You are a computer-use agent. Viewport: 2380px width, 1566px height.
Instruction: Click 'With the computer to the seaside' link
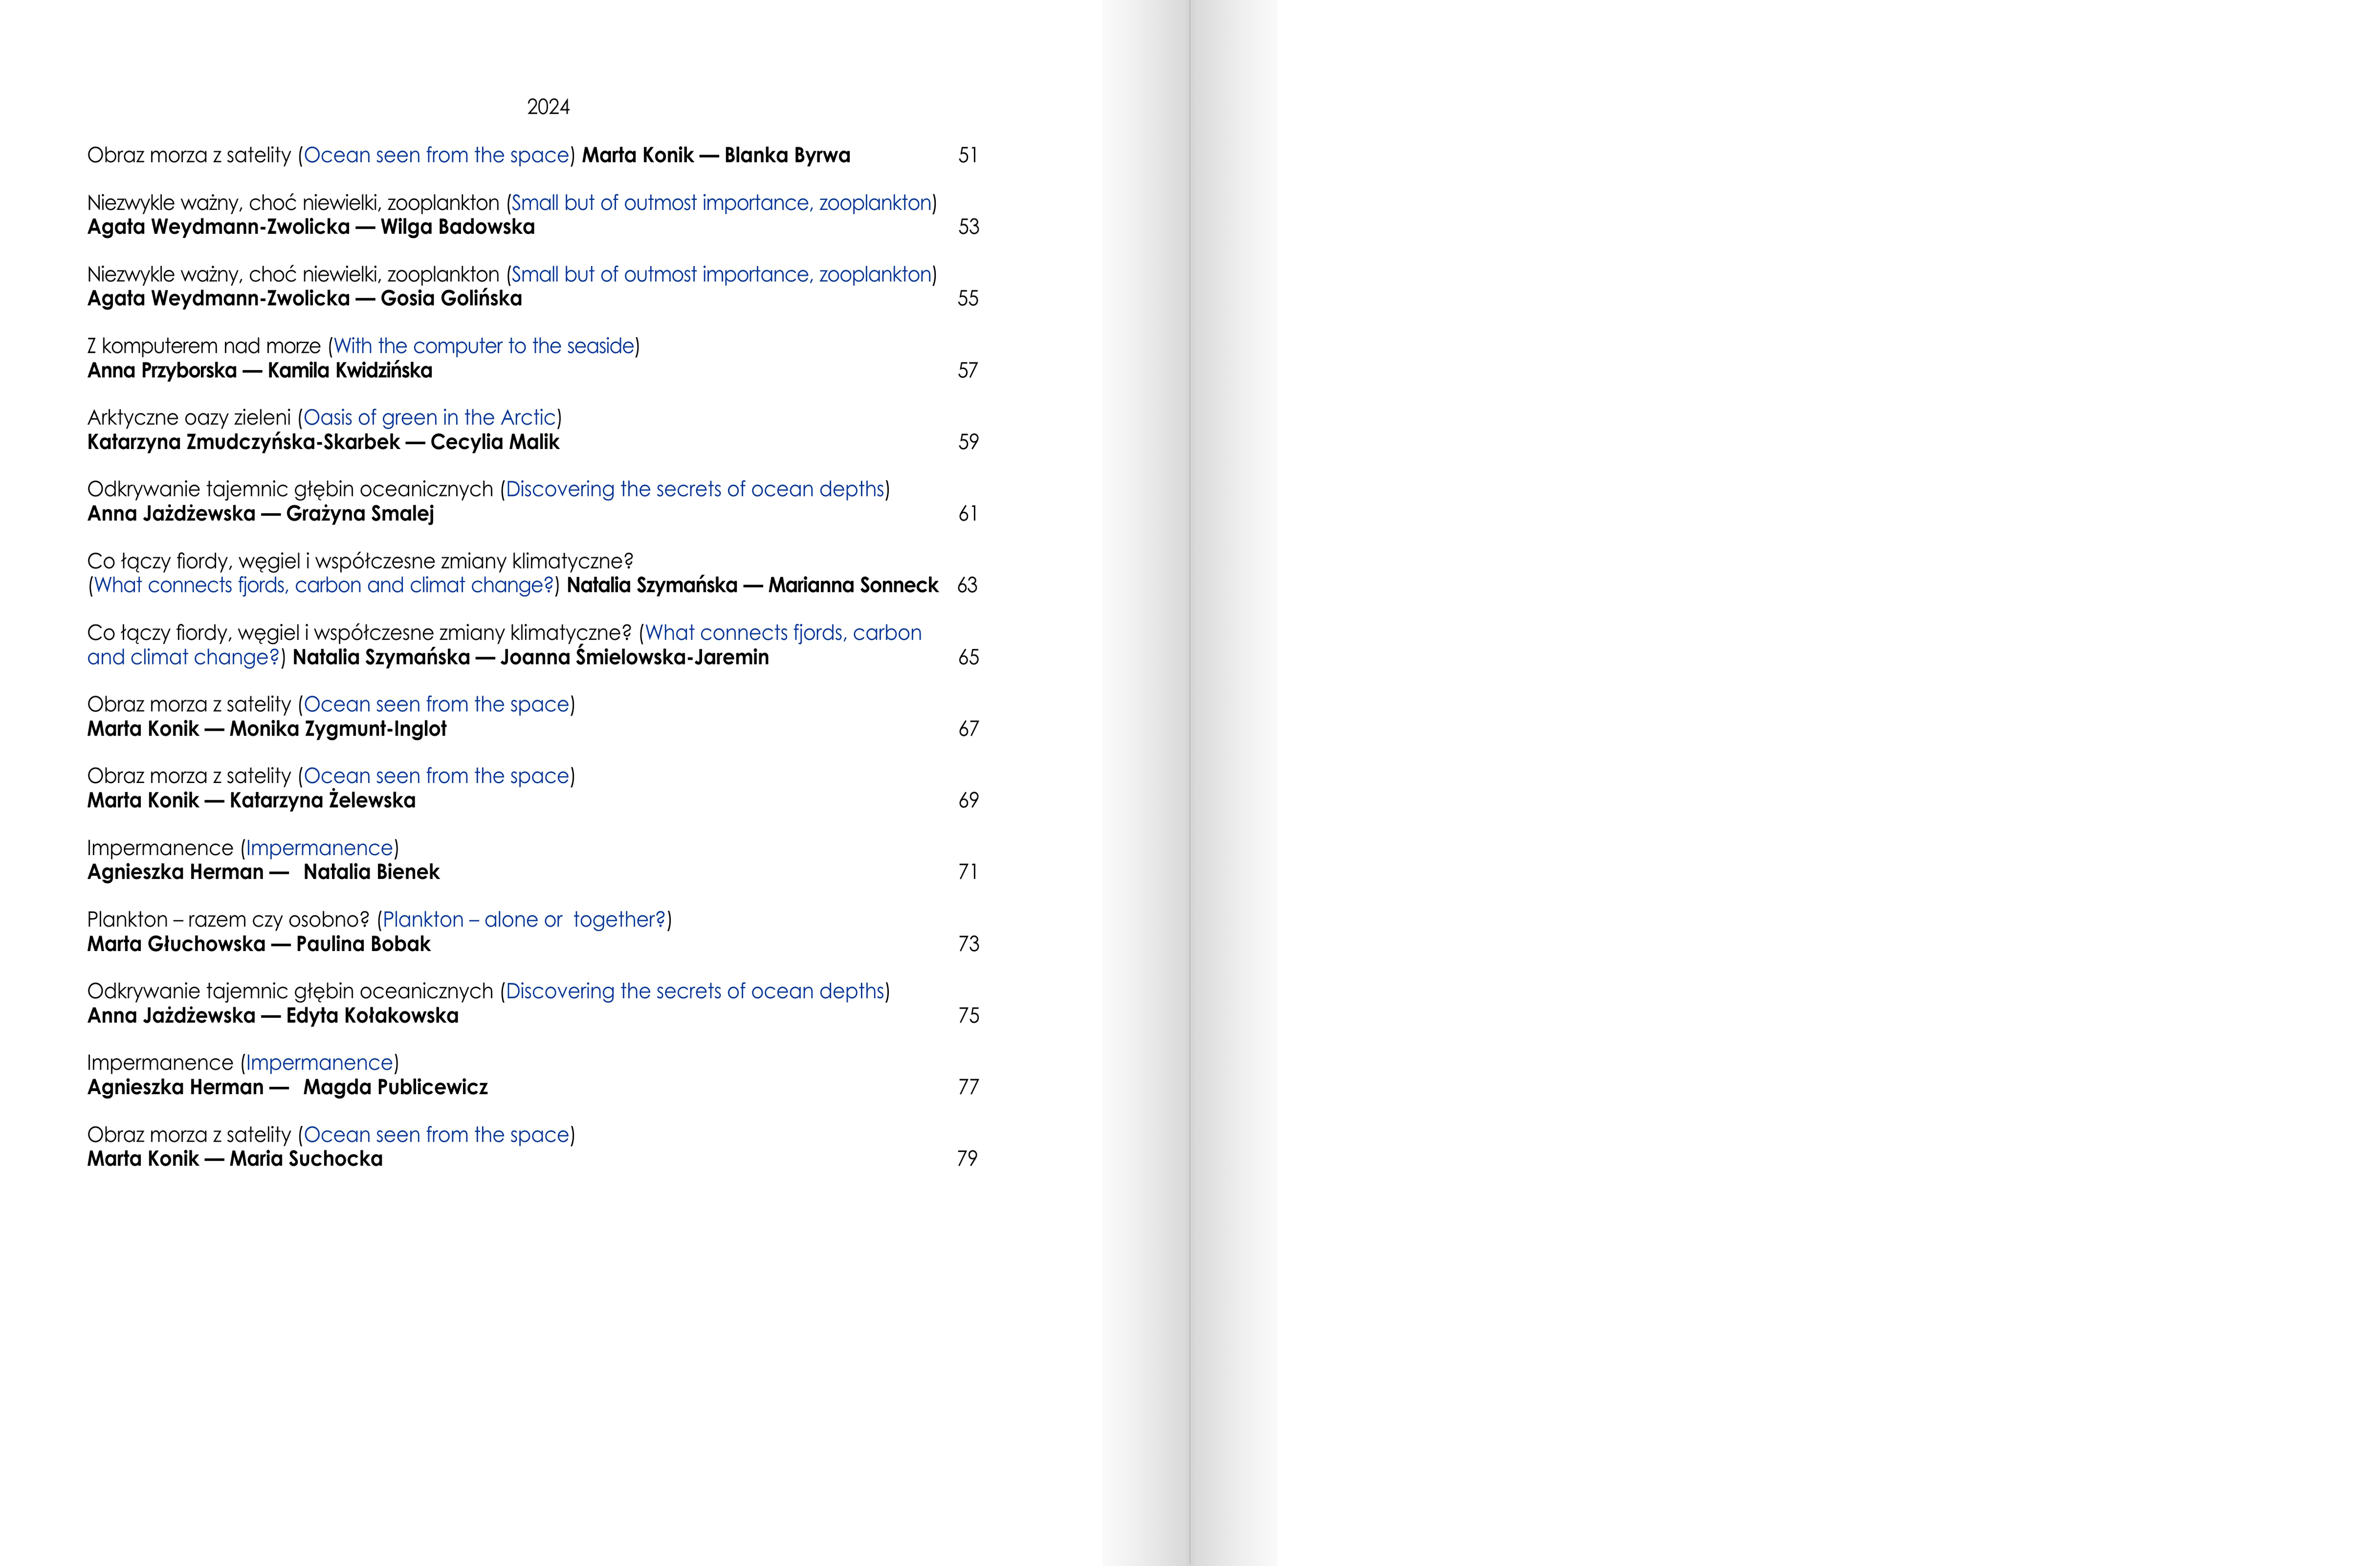click(x=484, y=346)
